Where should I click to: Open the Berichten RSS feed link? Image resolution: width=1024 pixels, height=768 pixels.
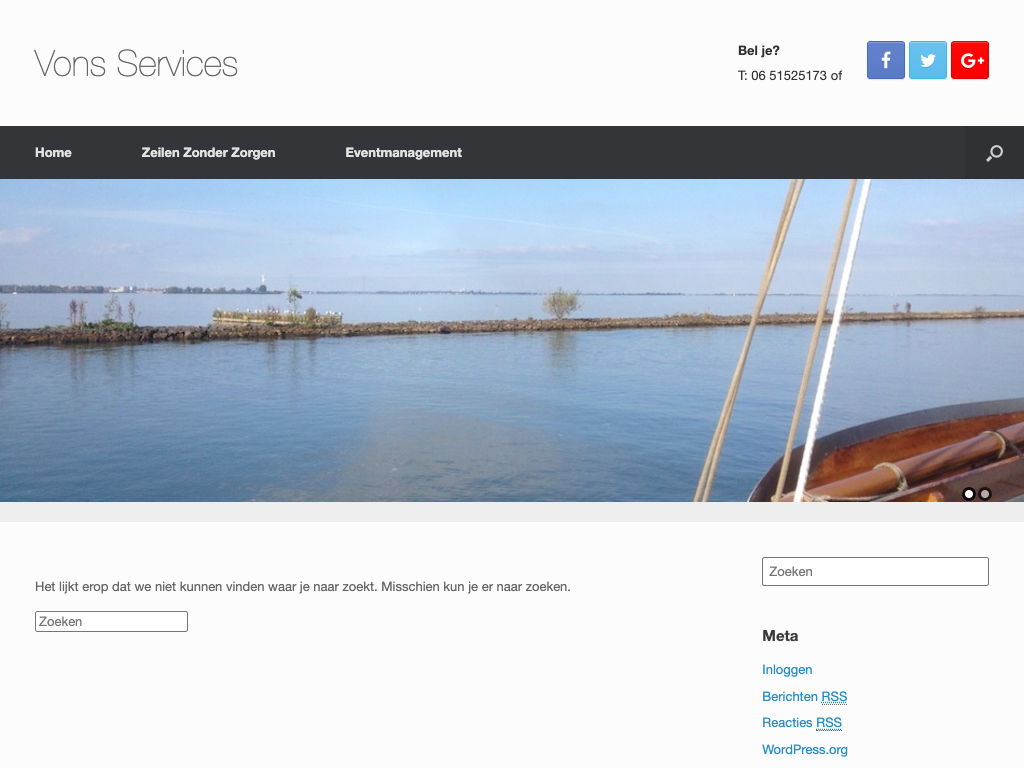[x=805, y=696]
